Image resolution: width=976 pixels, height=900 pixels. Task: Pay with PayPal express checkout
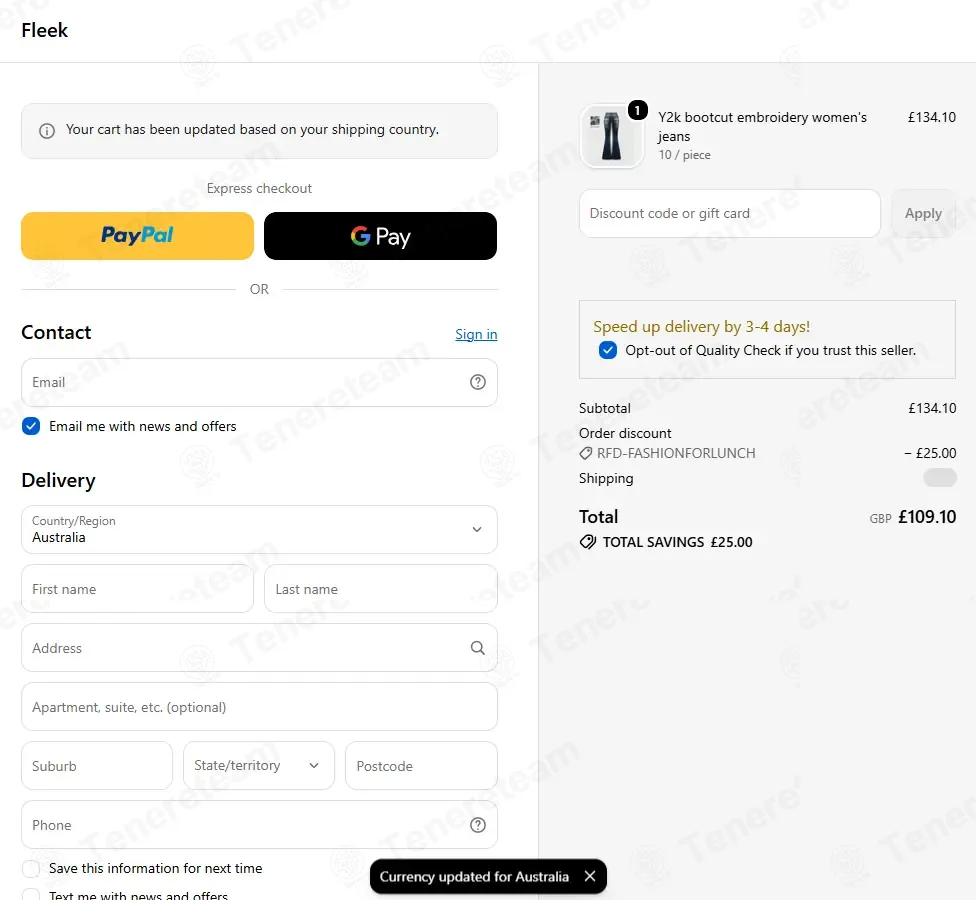pos(138,236)
